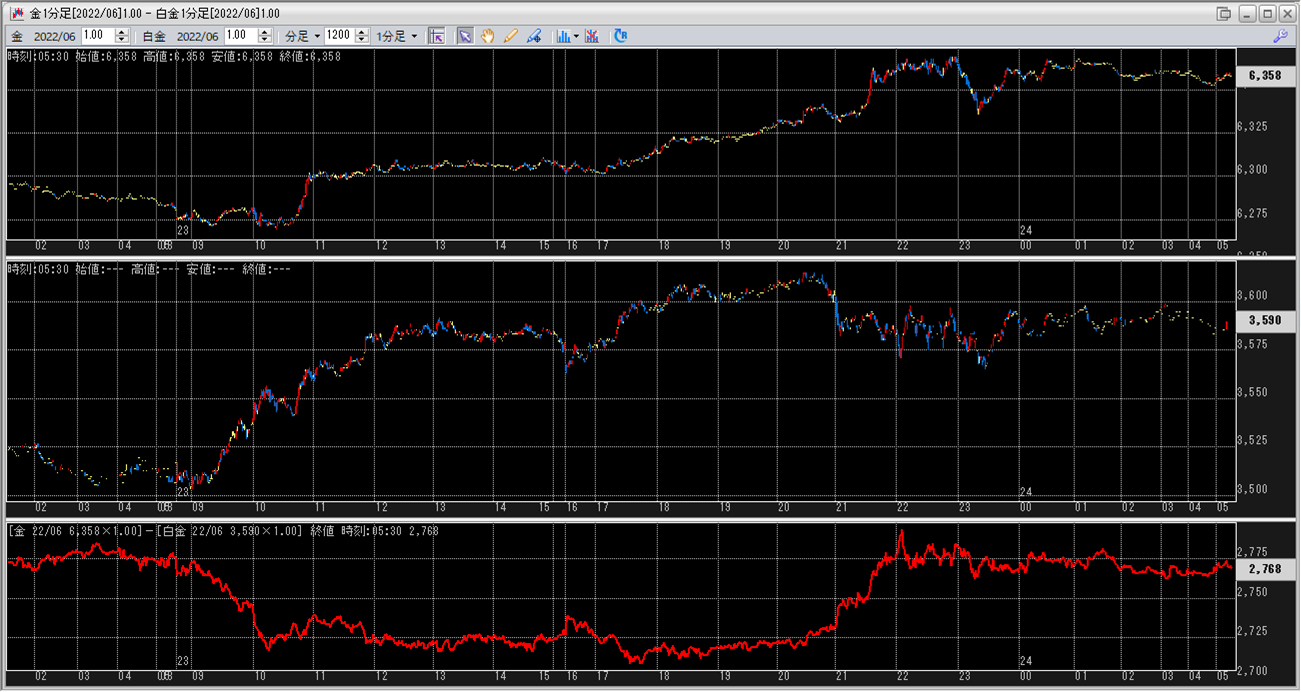Click the 6,358 gold price label
The image size is (1301, 692).
click(1267, 76)
